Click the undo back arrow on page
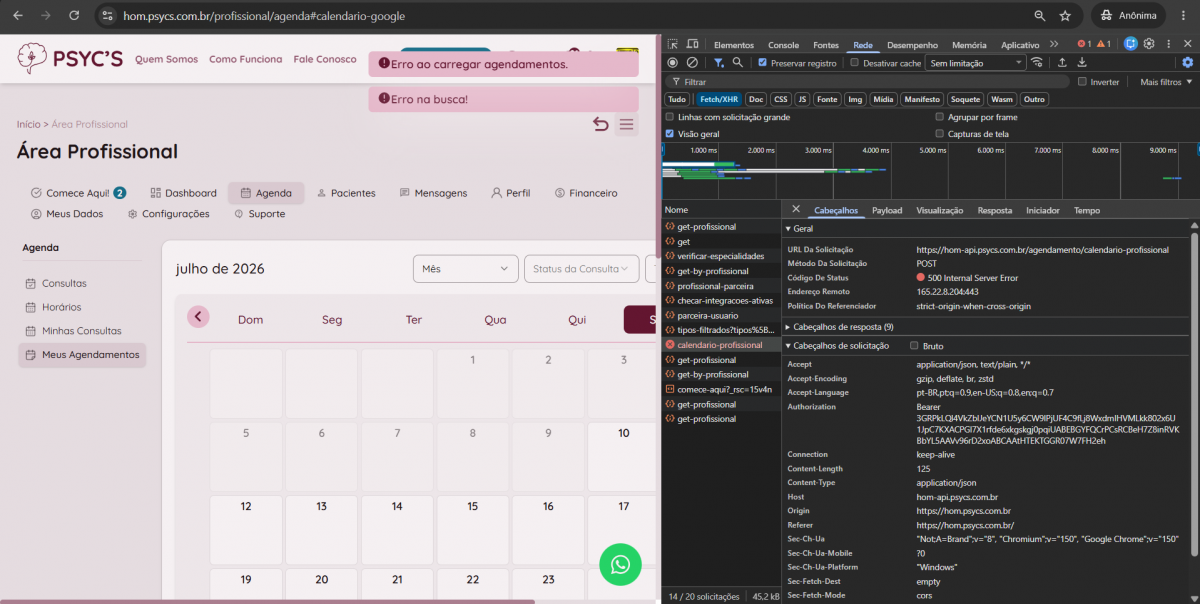 point(600,124)
